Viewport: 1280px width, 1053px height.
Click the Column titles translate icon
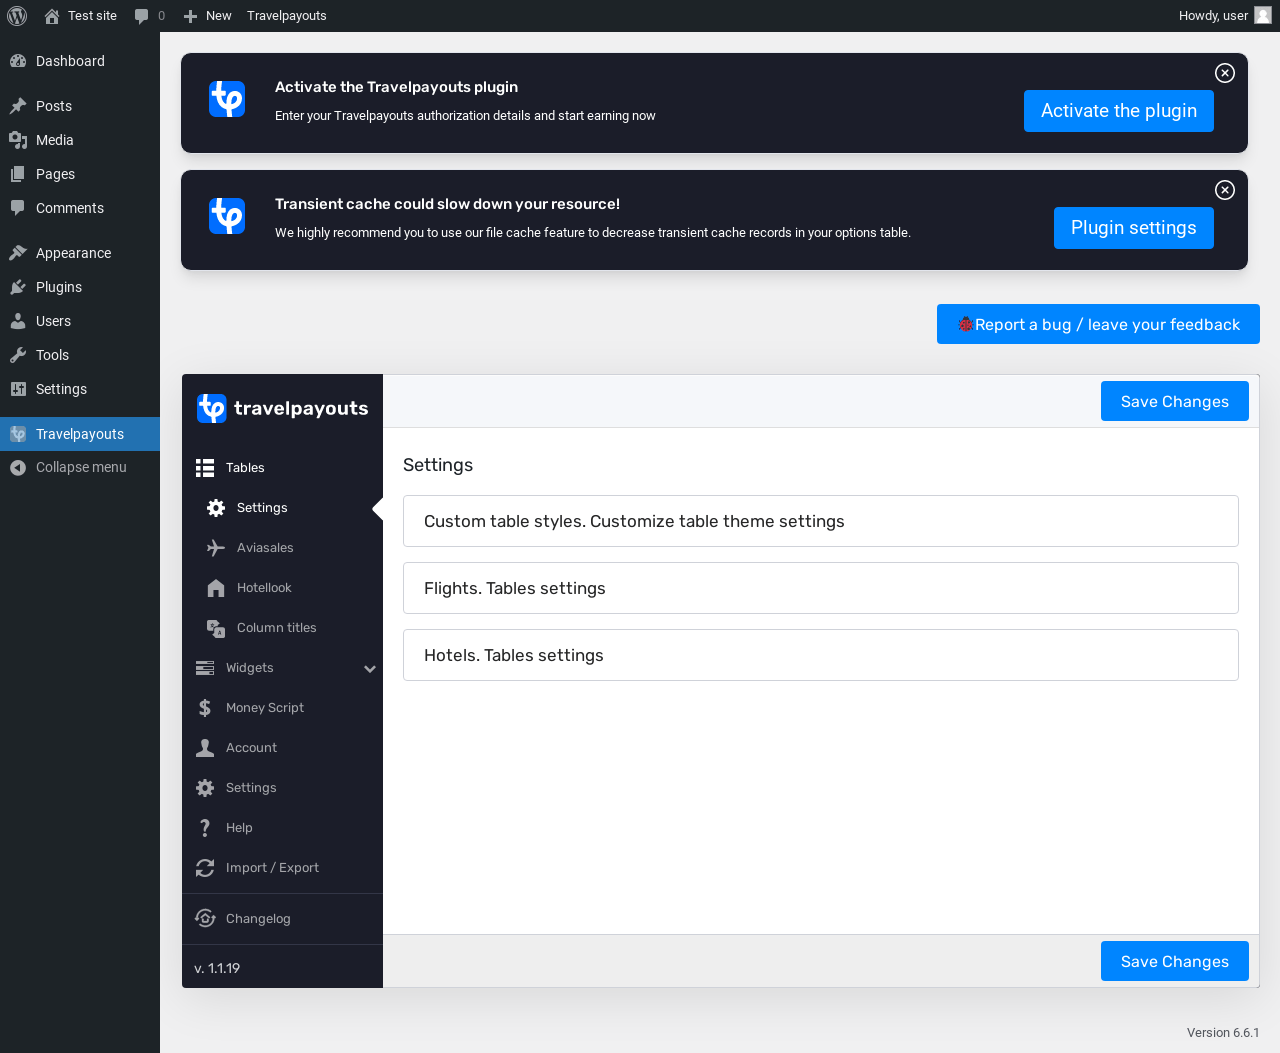point(216,628)
